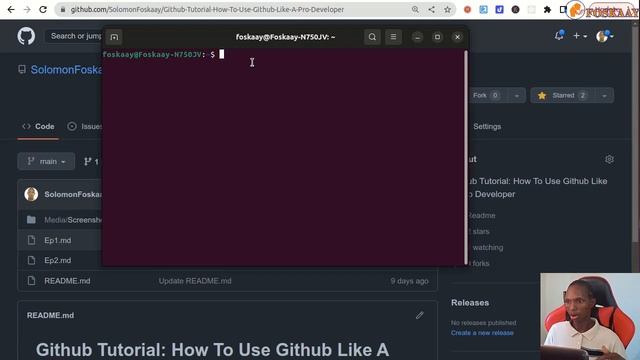Image resolution: width=640 pixels, height=360 pixels.
Task: Open the SolomonFoskaay repository owner link
Action: (x=67, y=70)
